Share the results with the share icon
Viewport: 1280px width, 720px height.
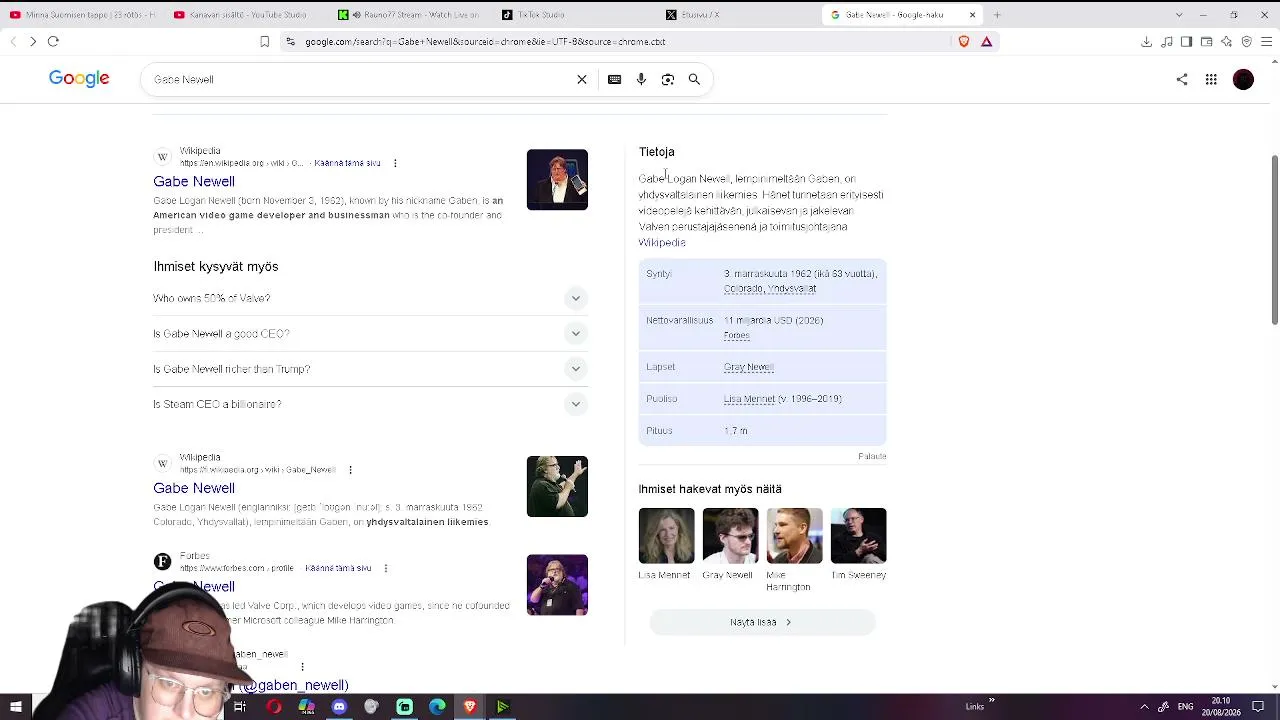1182,79
